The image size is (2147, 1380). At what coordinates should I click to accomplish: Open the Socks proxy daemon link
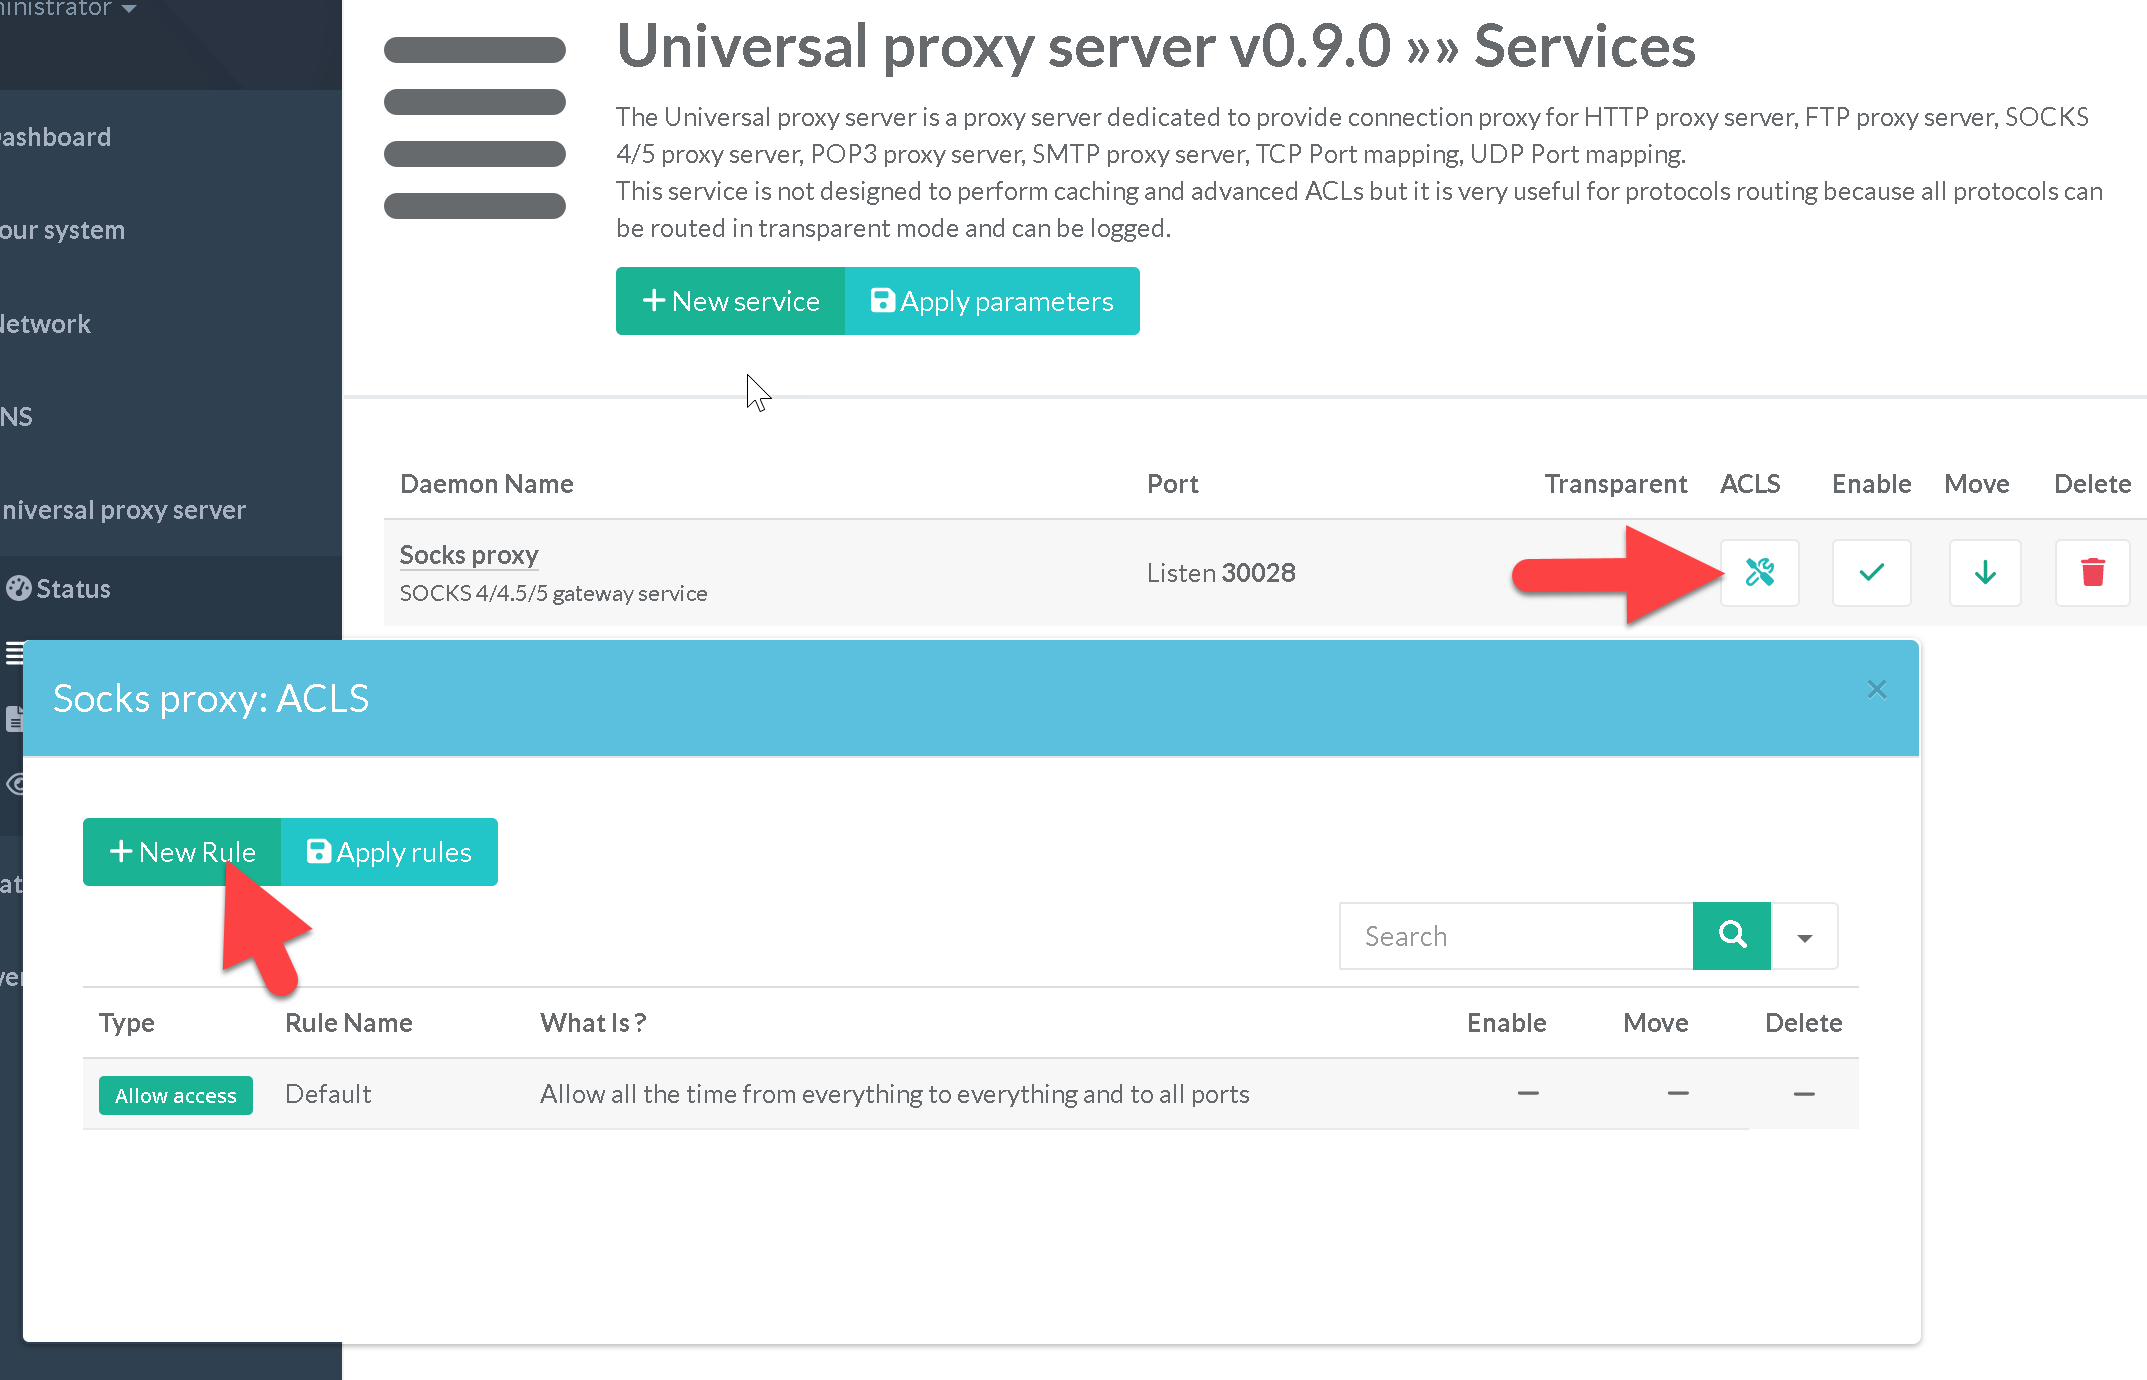pyautogui.click(x=469, y=555)
